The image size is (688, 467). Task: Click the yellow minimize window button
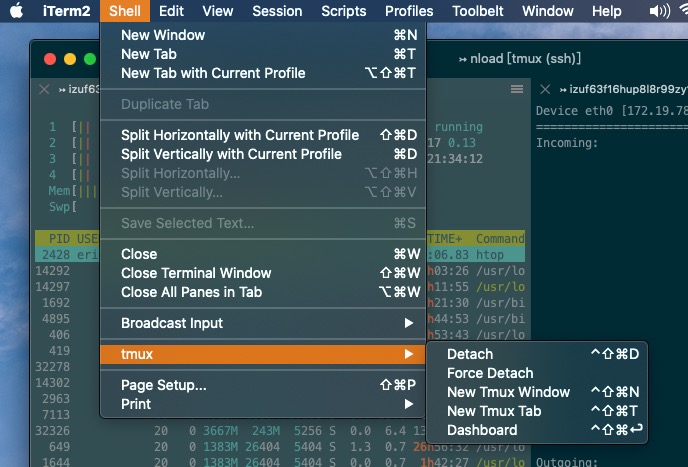tap(70, 59)
